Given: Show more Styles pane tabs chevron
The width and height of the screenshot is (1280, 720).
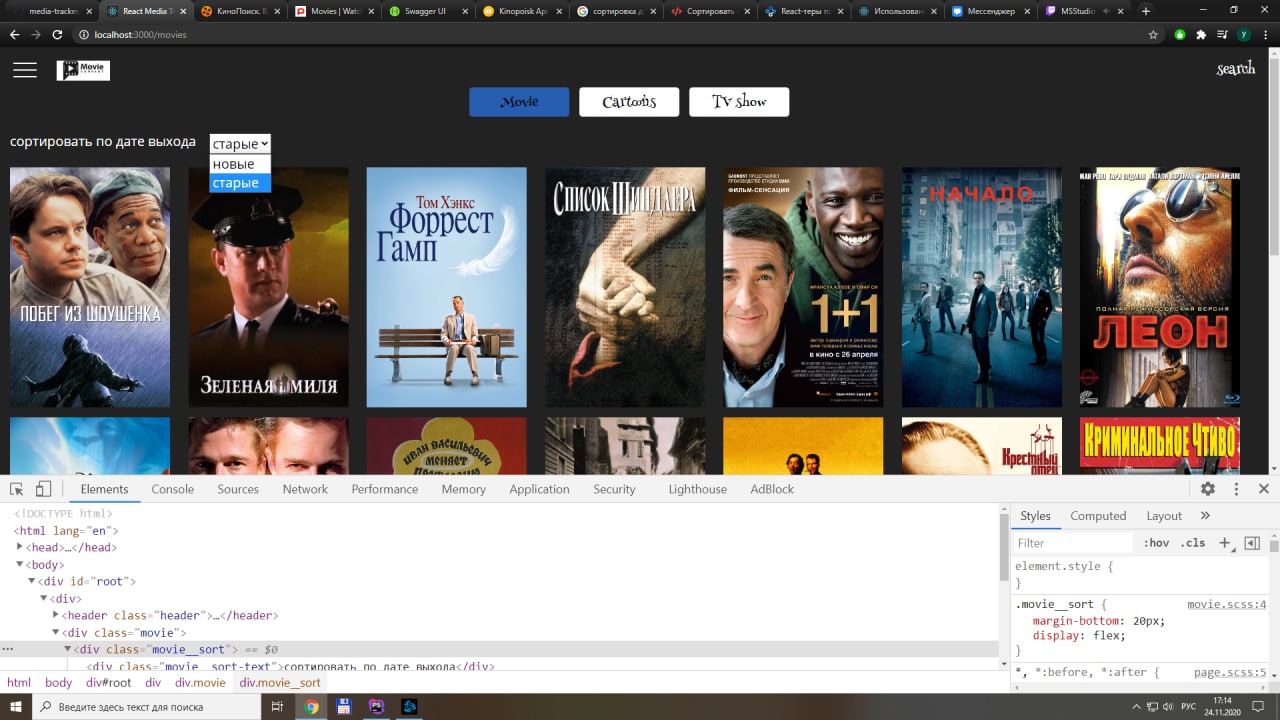Looking at the screenshot, I should (x=1205, y=516).
